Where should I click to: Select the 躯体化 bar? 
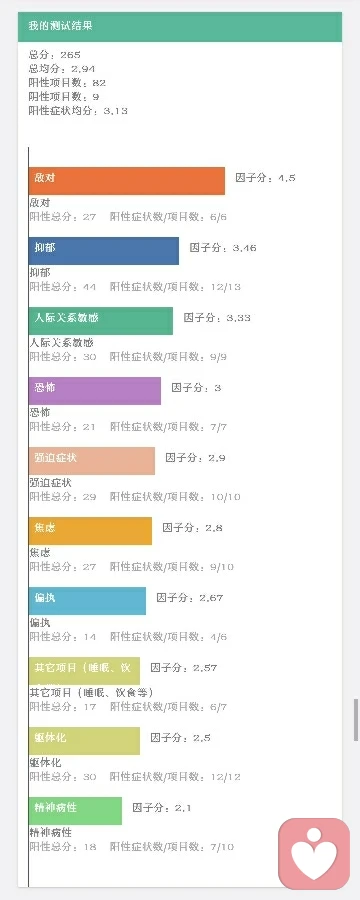(x=84, y=741)
